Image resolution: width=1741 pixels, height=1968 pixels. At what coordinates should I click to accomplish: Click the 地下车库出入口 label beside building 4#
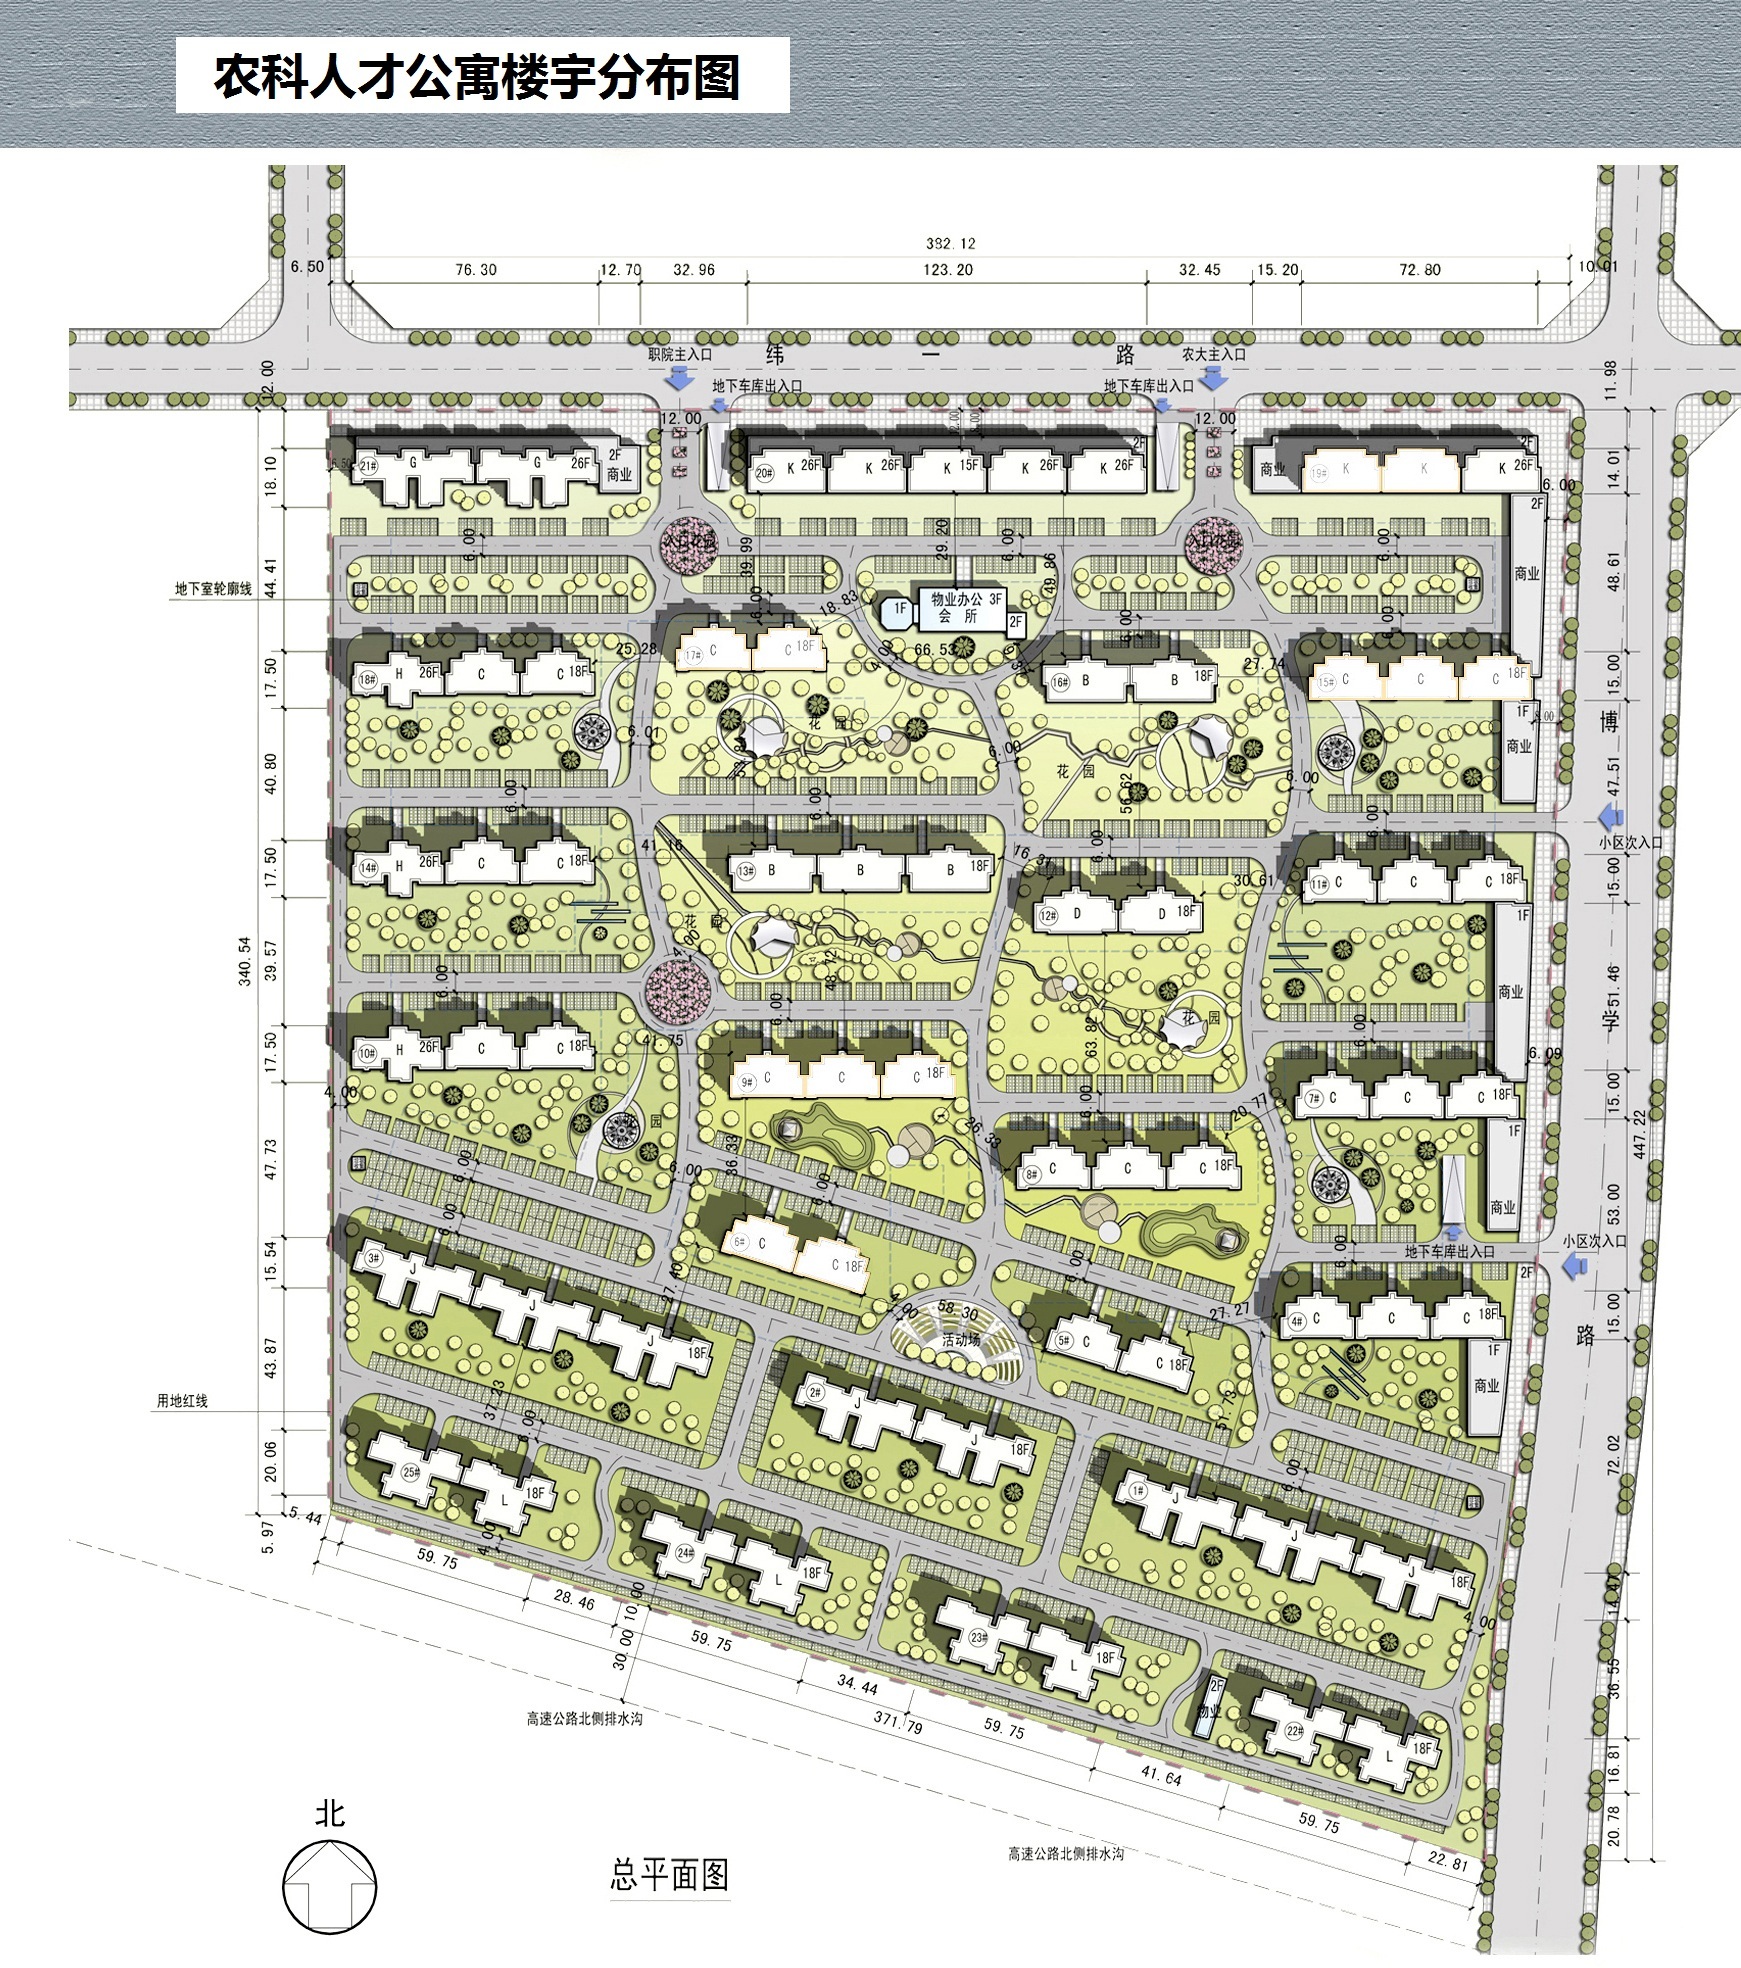(1449, 1251)
